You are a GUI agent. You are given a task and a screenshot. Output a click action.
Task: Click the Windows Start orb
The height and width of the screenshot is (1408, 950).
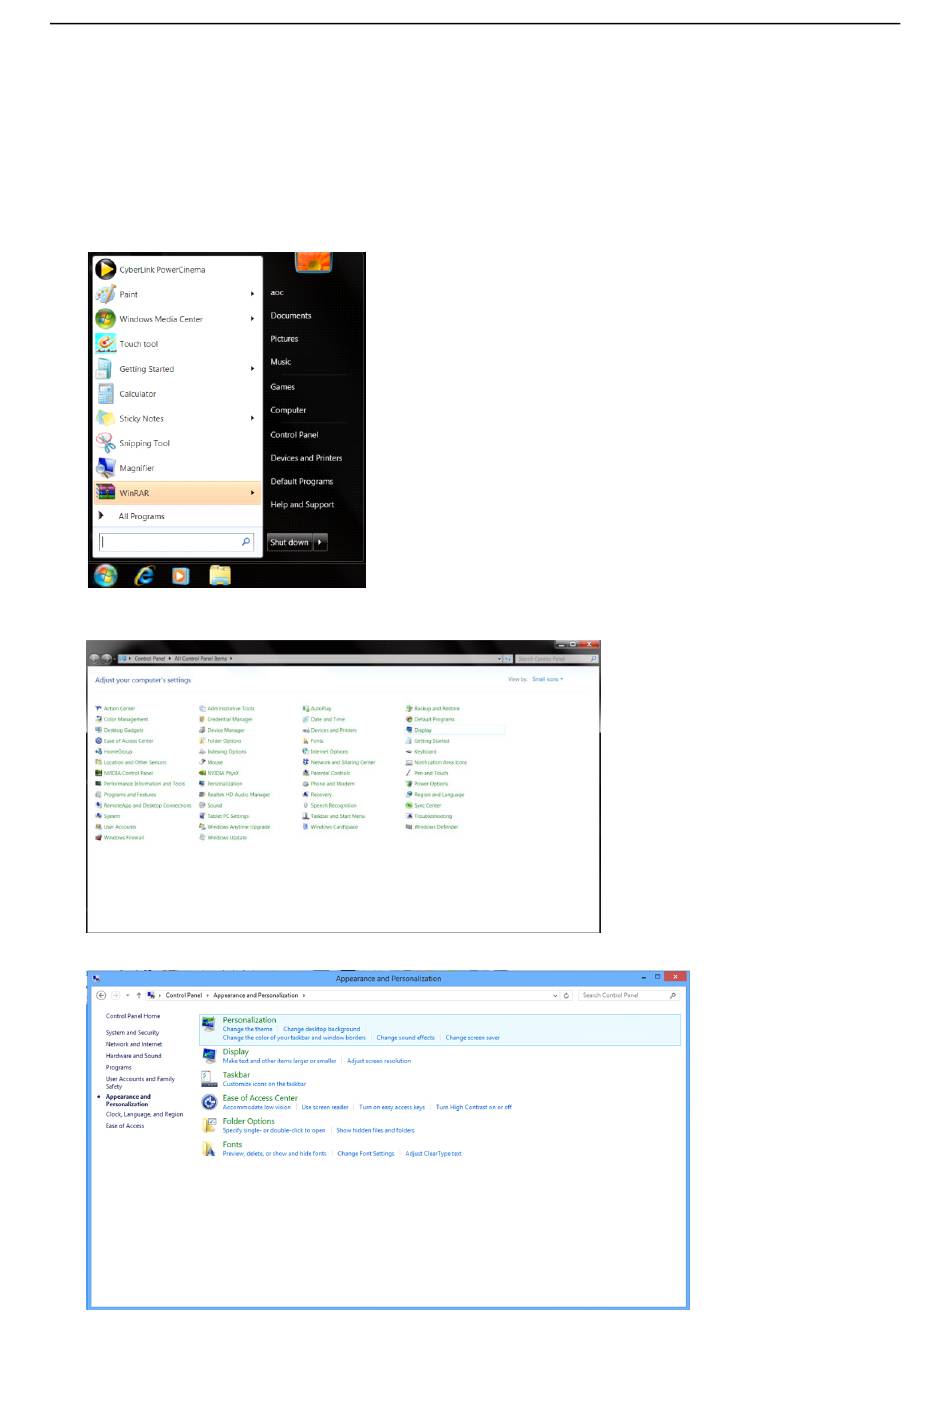[105, 575]
